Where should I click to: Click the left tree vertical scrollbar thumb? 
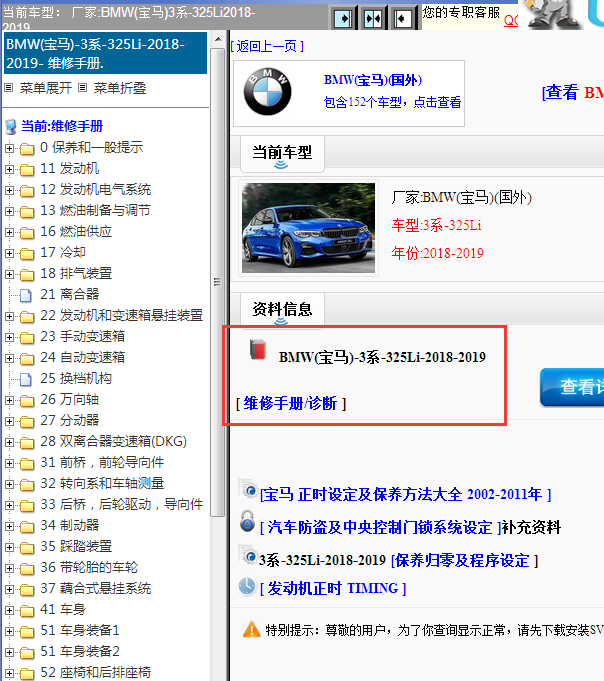click(x=217, y=282)
